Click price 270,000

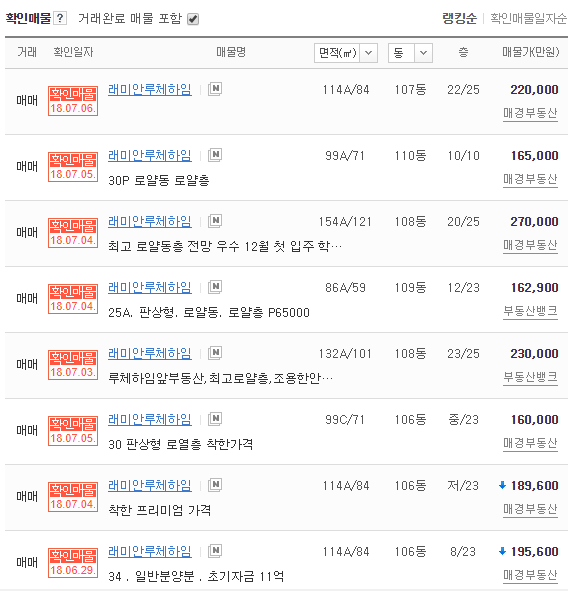pyautogui.click(x=534, y=222)
